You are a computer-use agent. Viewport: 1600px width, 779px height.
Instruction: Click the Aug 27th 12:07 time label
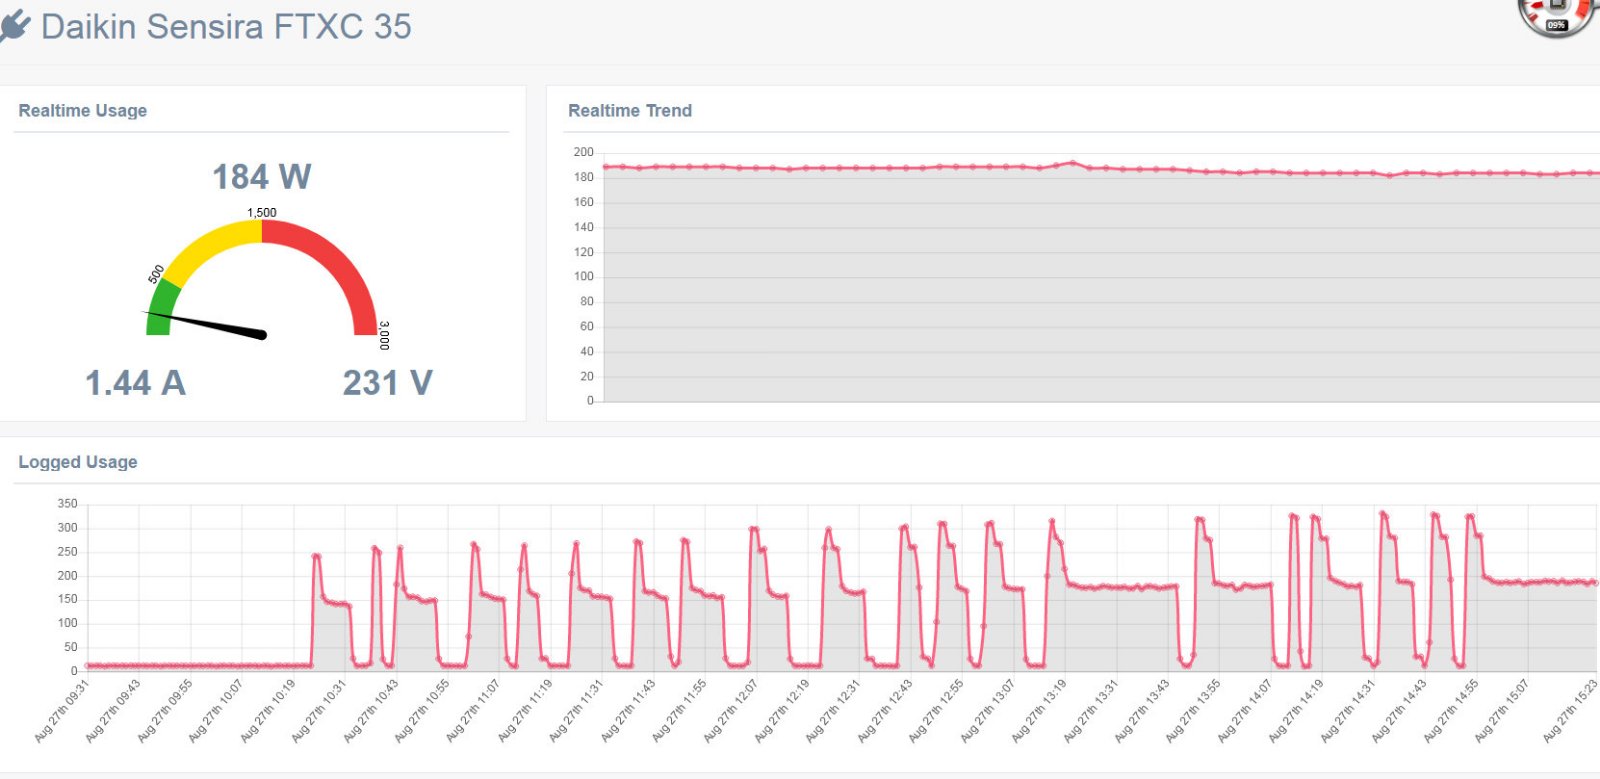click(731, 711)
